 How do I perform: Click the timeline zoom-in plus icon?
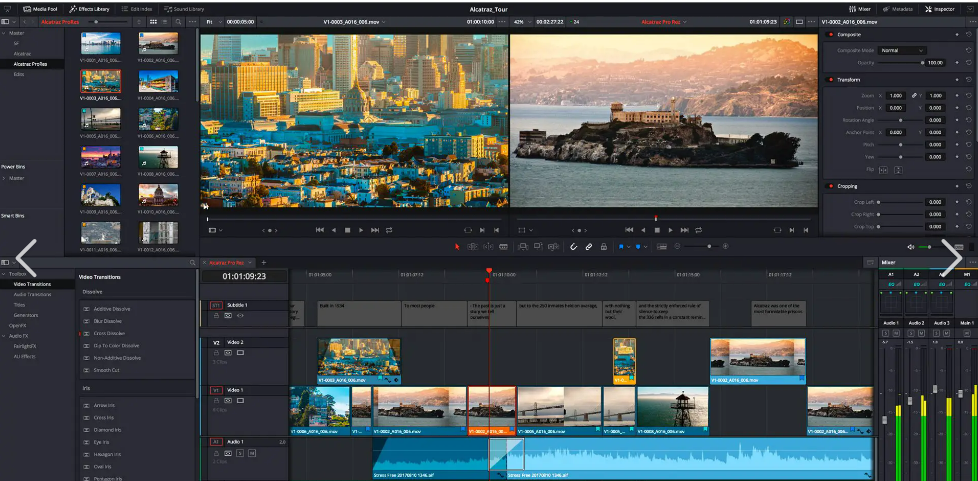[725, 246]
